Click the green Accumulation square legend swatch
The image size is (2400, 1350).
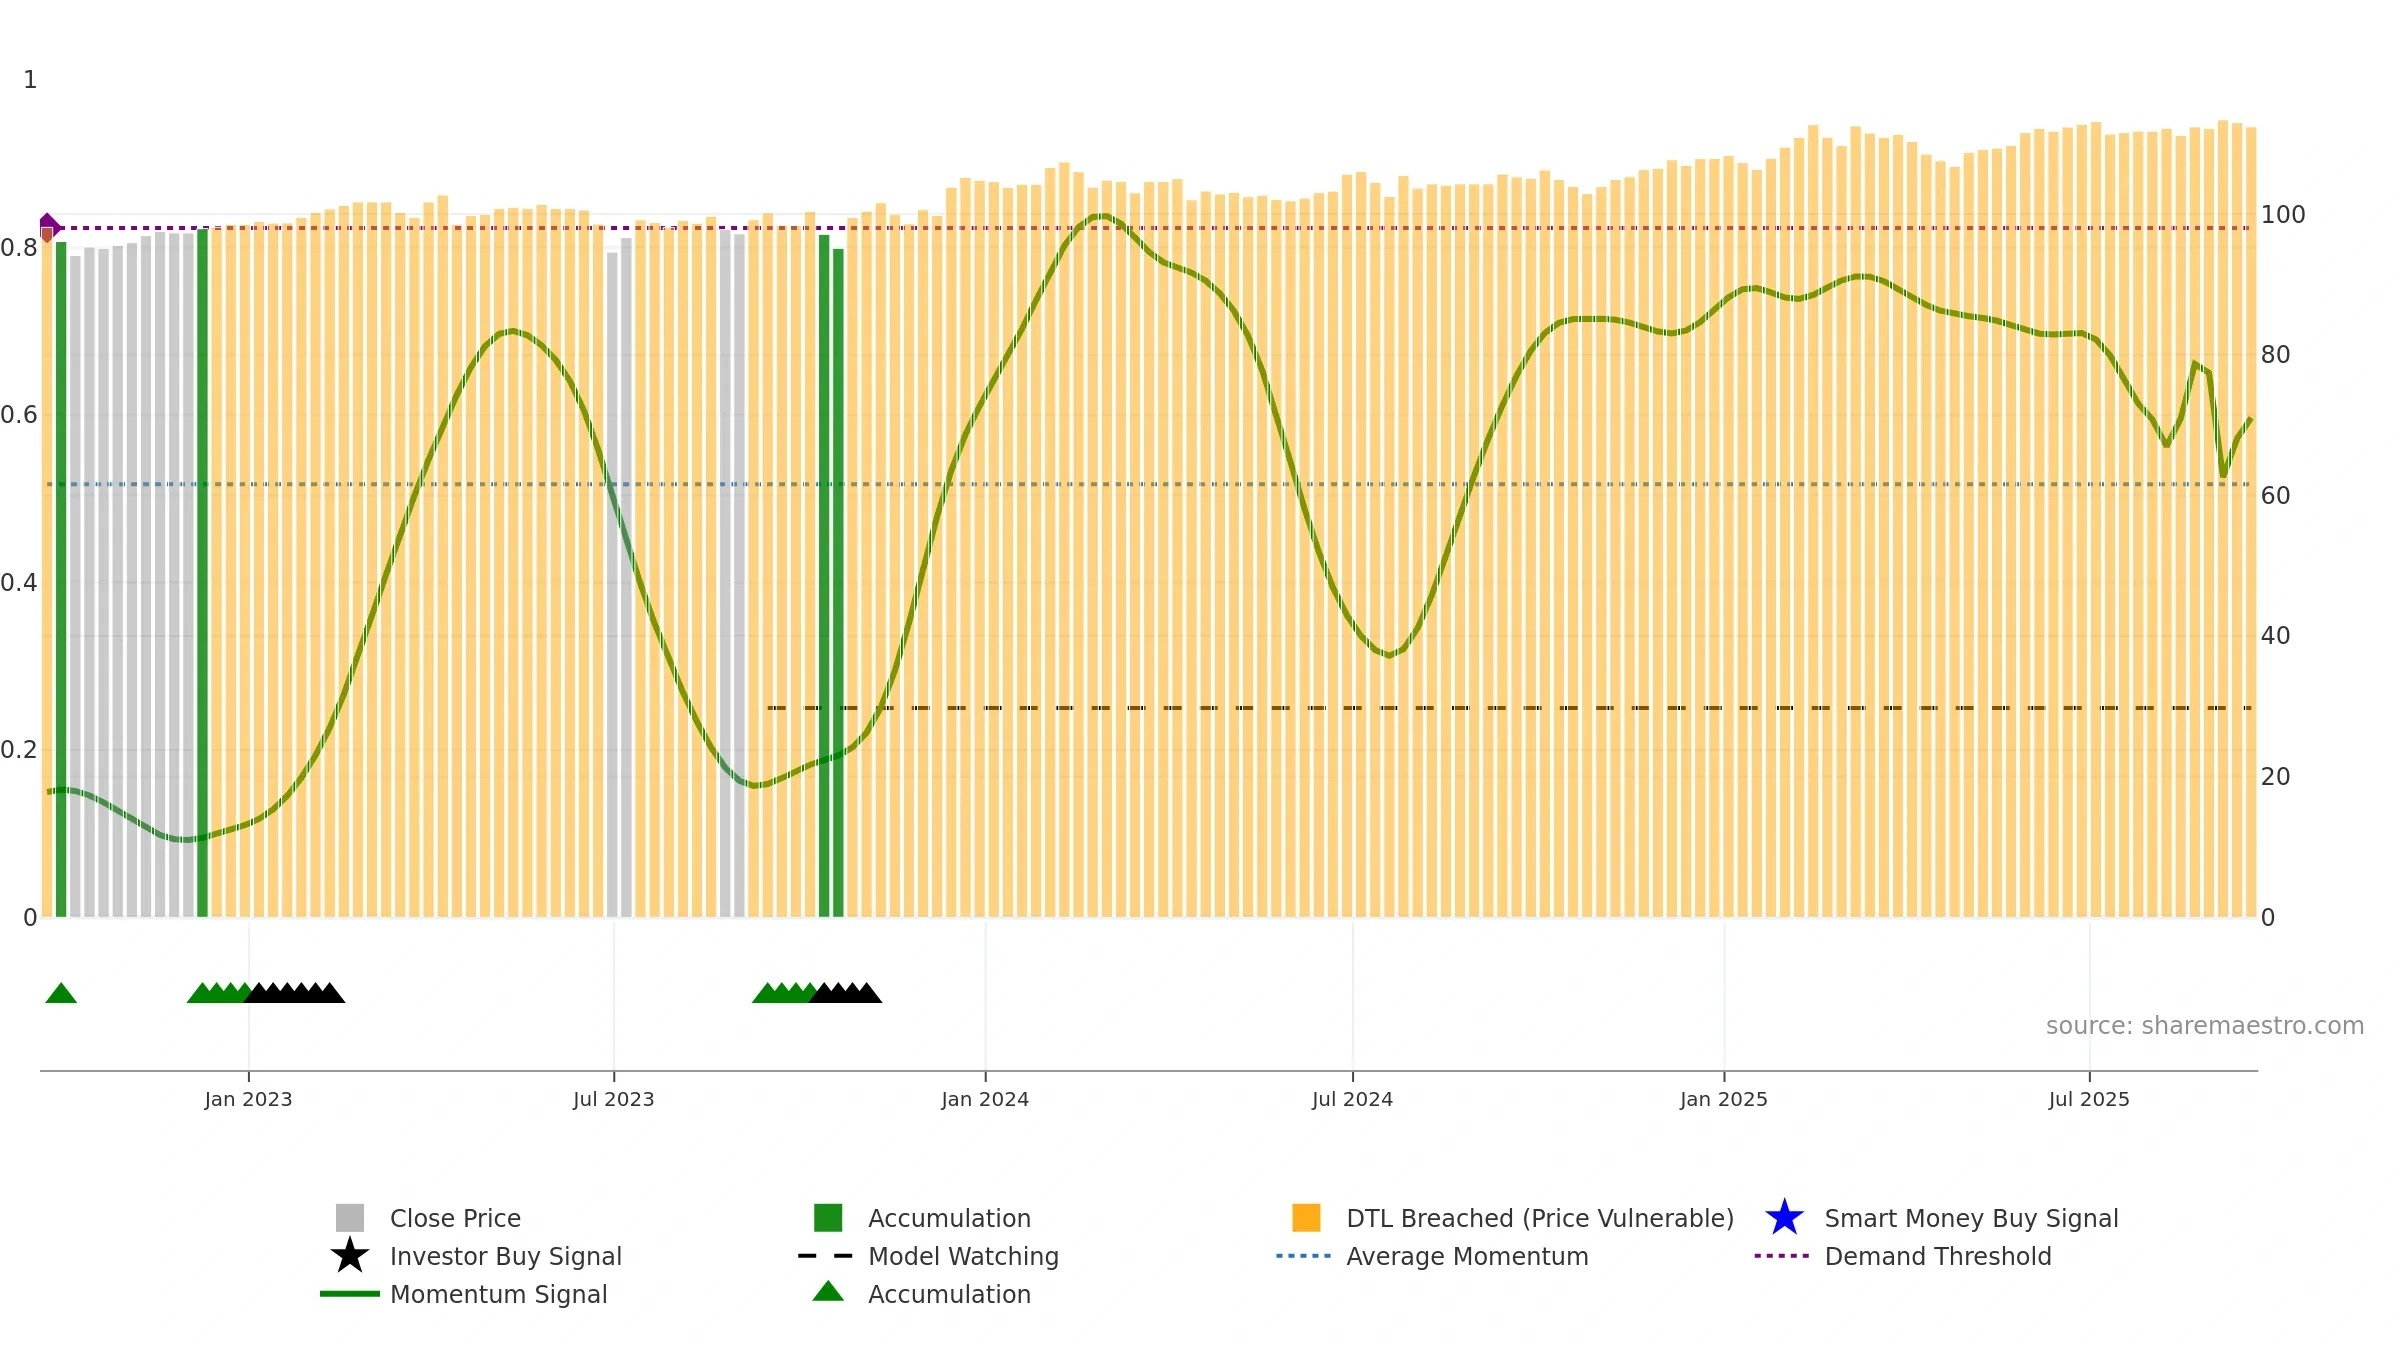click(828, 1218)
